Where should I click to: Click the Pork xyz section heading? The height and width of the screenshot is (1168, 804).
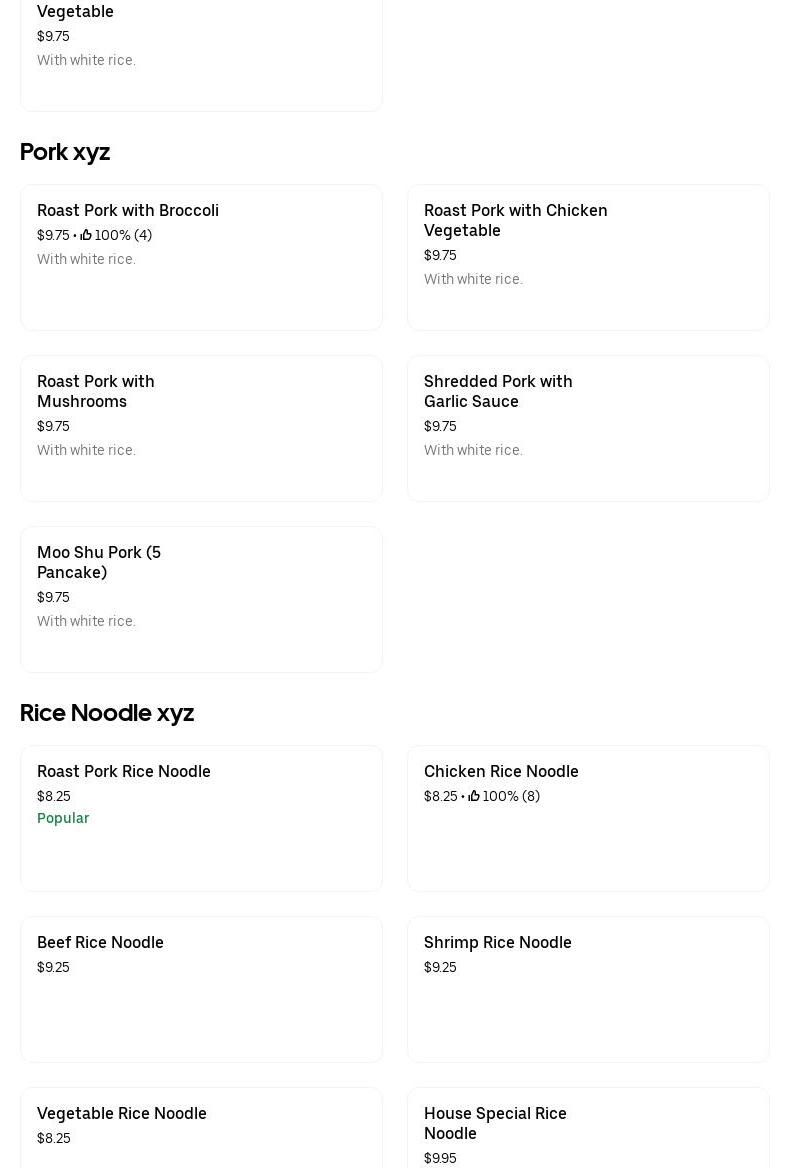click(65, 152)
